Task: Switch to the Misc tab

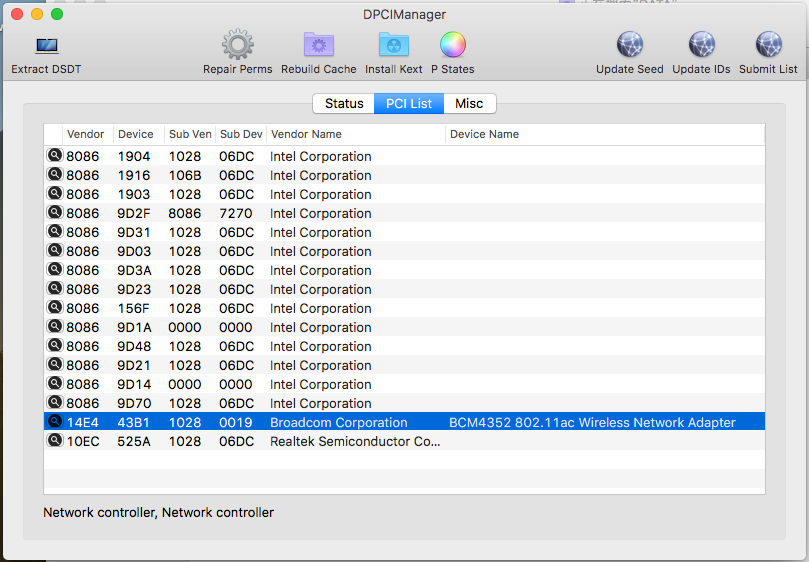Action: (469, 104)
